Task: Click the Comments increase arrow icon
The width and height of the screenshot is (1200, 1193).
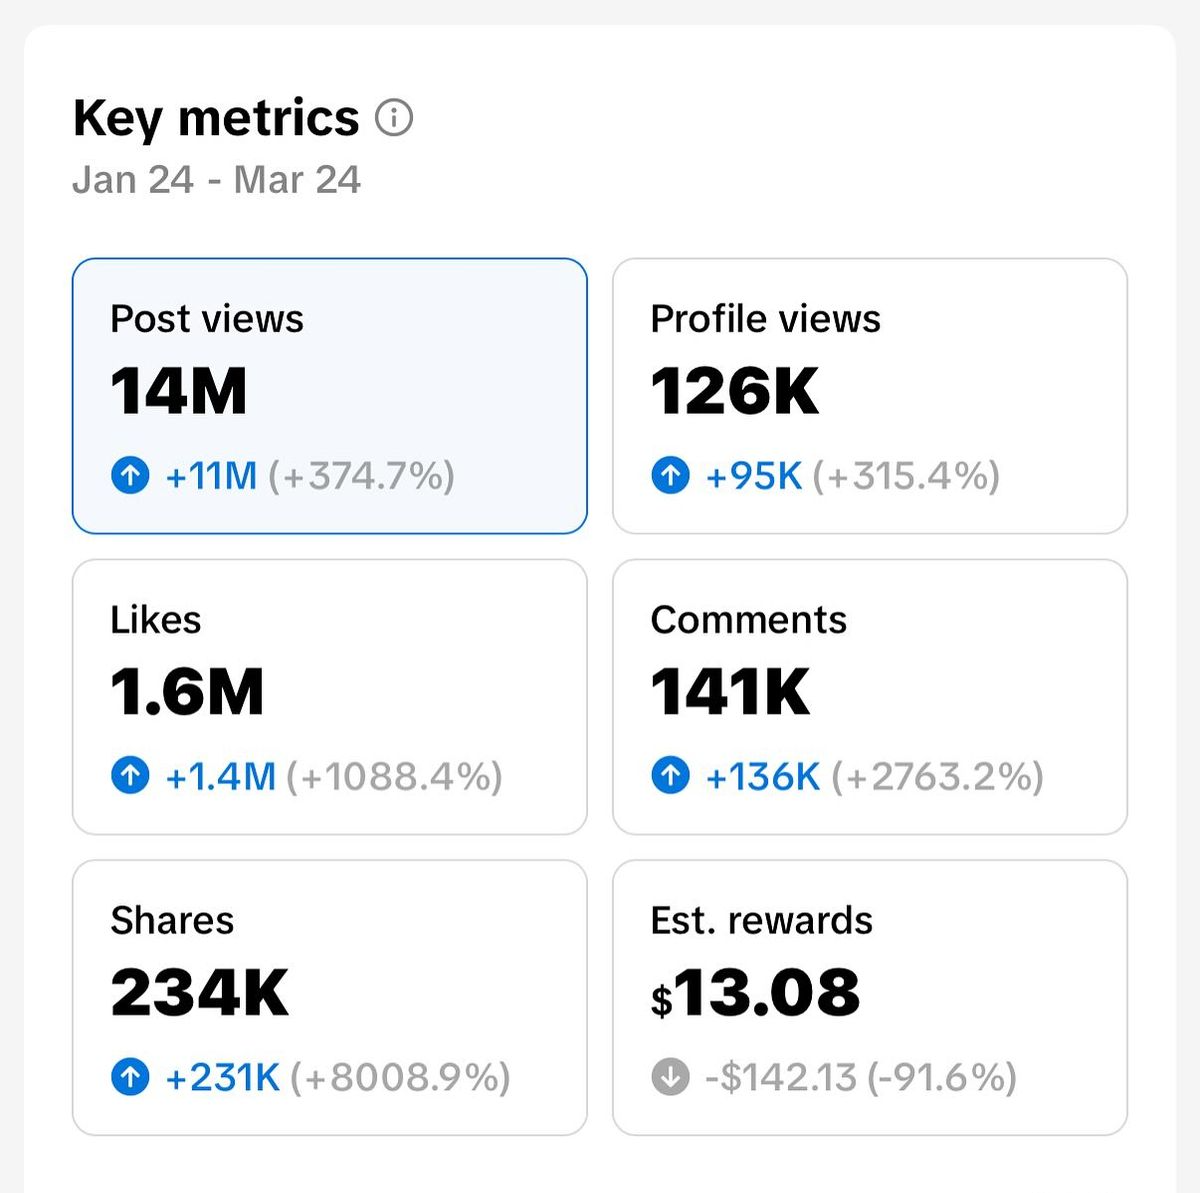Action: pyautogui.click(x=670, y=776)
